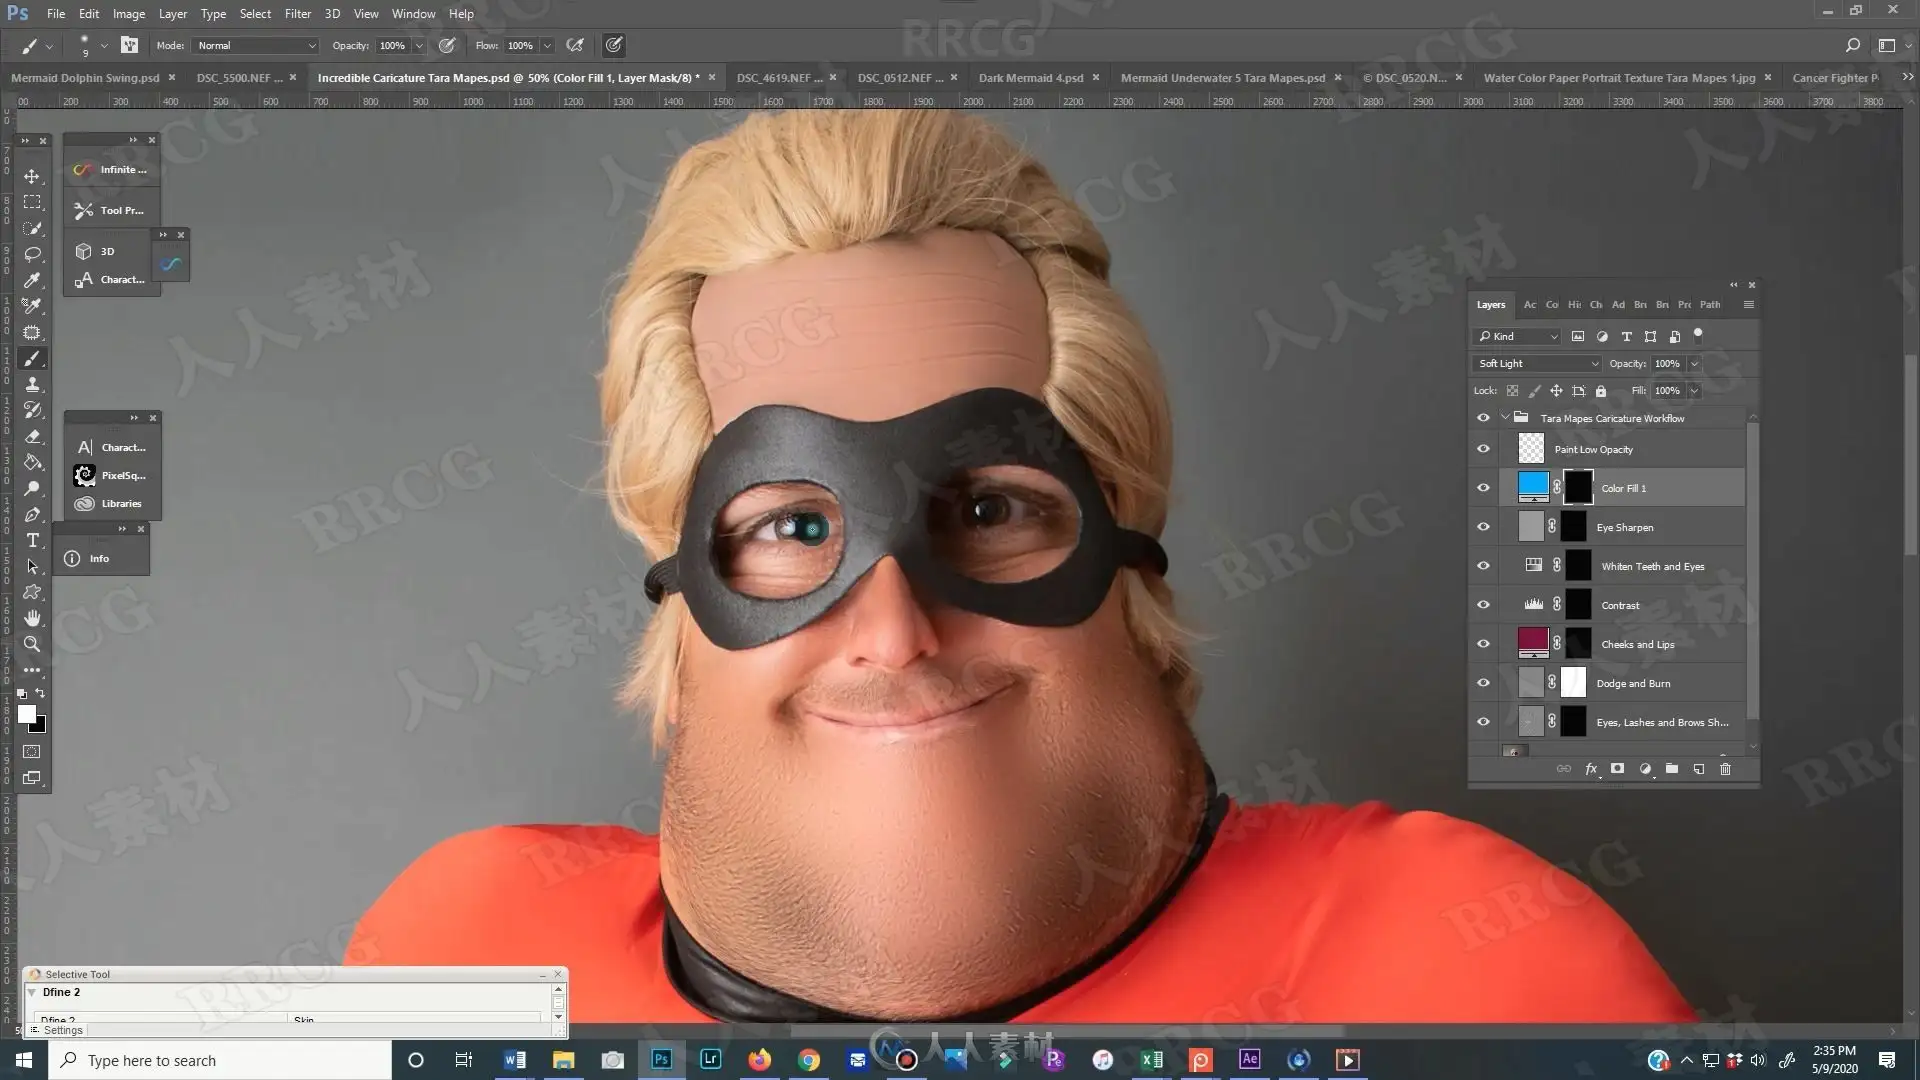The height and width of the screenshot is (1080, 1920).
Task: Click the Color Fill 1 blue thumbnail
Action: point(1533,487)
